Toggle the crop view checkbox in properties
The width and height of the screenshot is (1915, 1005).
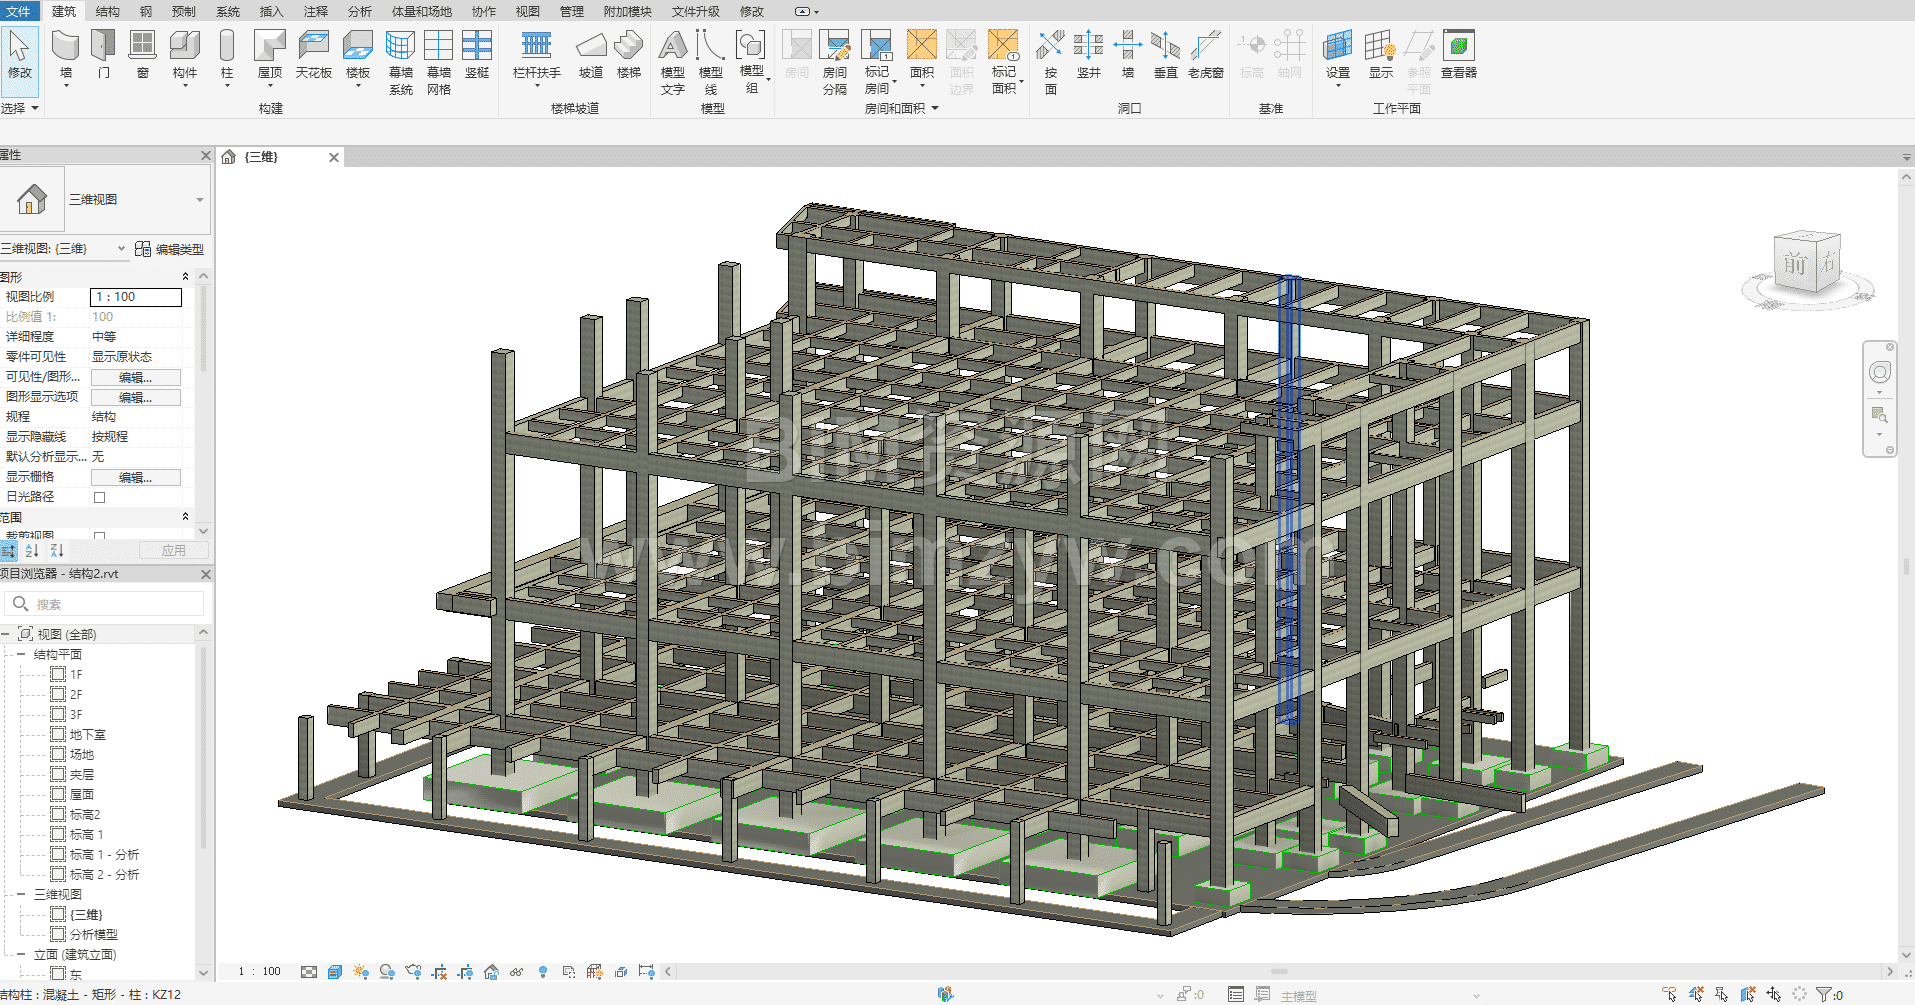(99, 536)
